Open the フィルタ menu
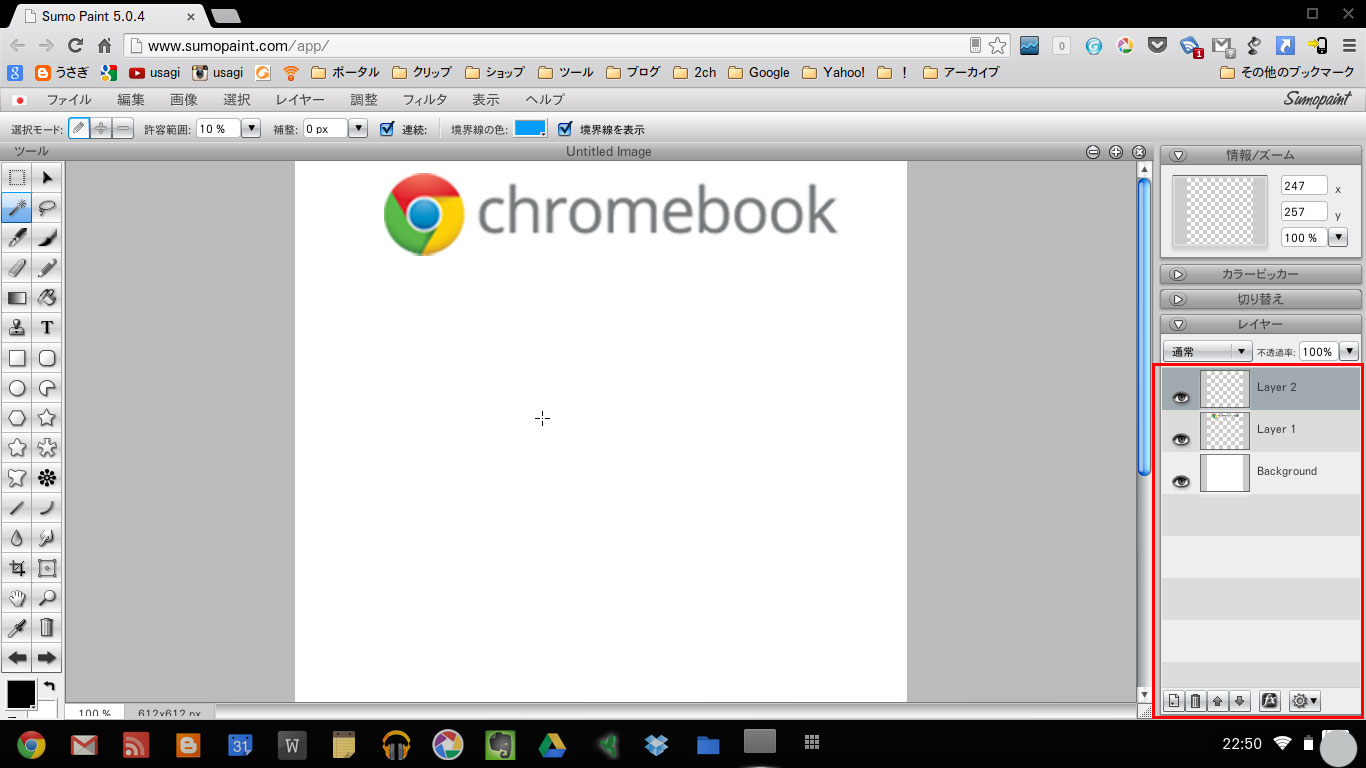Viewport: 1366px width, 768px height. 425,100
